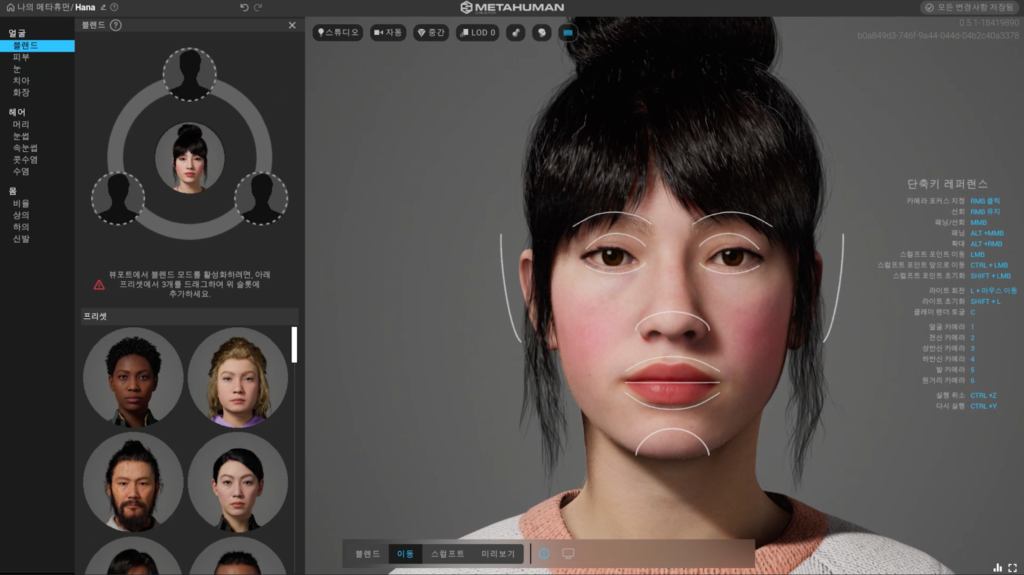Screen dimensions: 1024x575
Task: Select 블렌드 under 얼굴 in sidebar
Action: [37, 46]
